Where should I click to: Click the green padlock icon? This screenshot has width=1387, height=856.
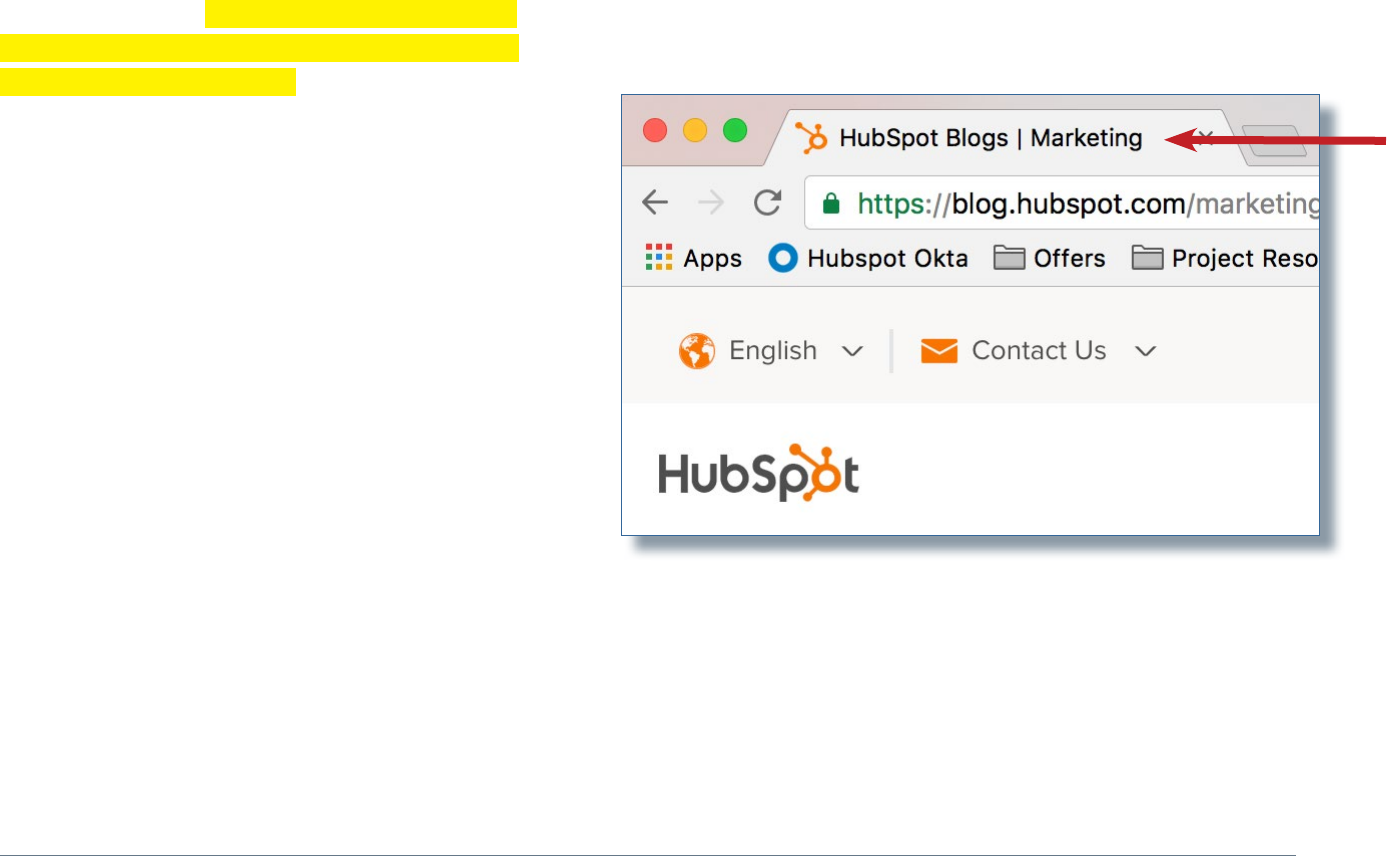click(829, 204)
